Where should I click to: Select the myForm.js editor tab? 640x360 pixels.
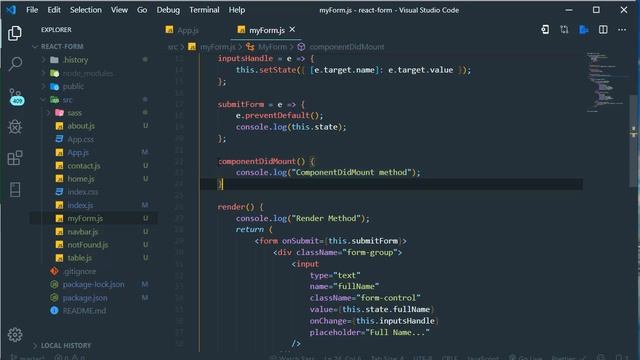coord(266,30)
